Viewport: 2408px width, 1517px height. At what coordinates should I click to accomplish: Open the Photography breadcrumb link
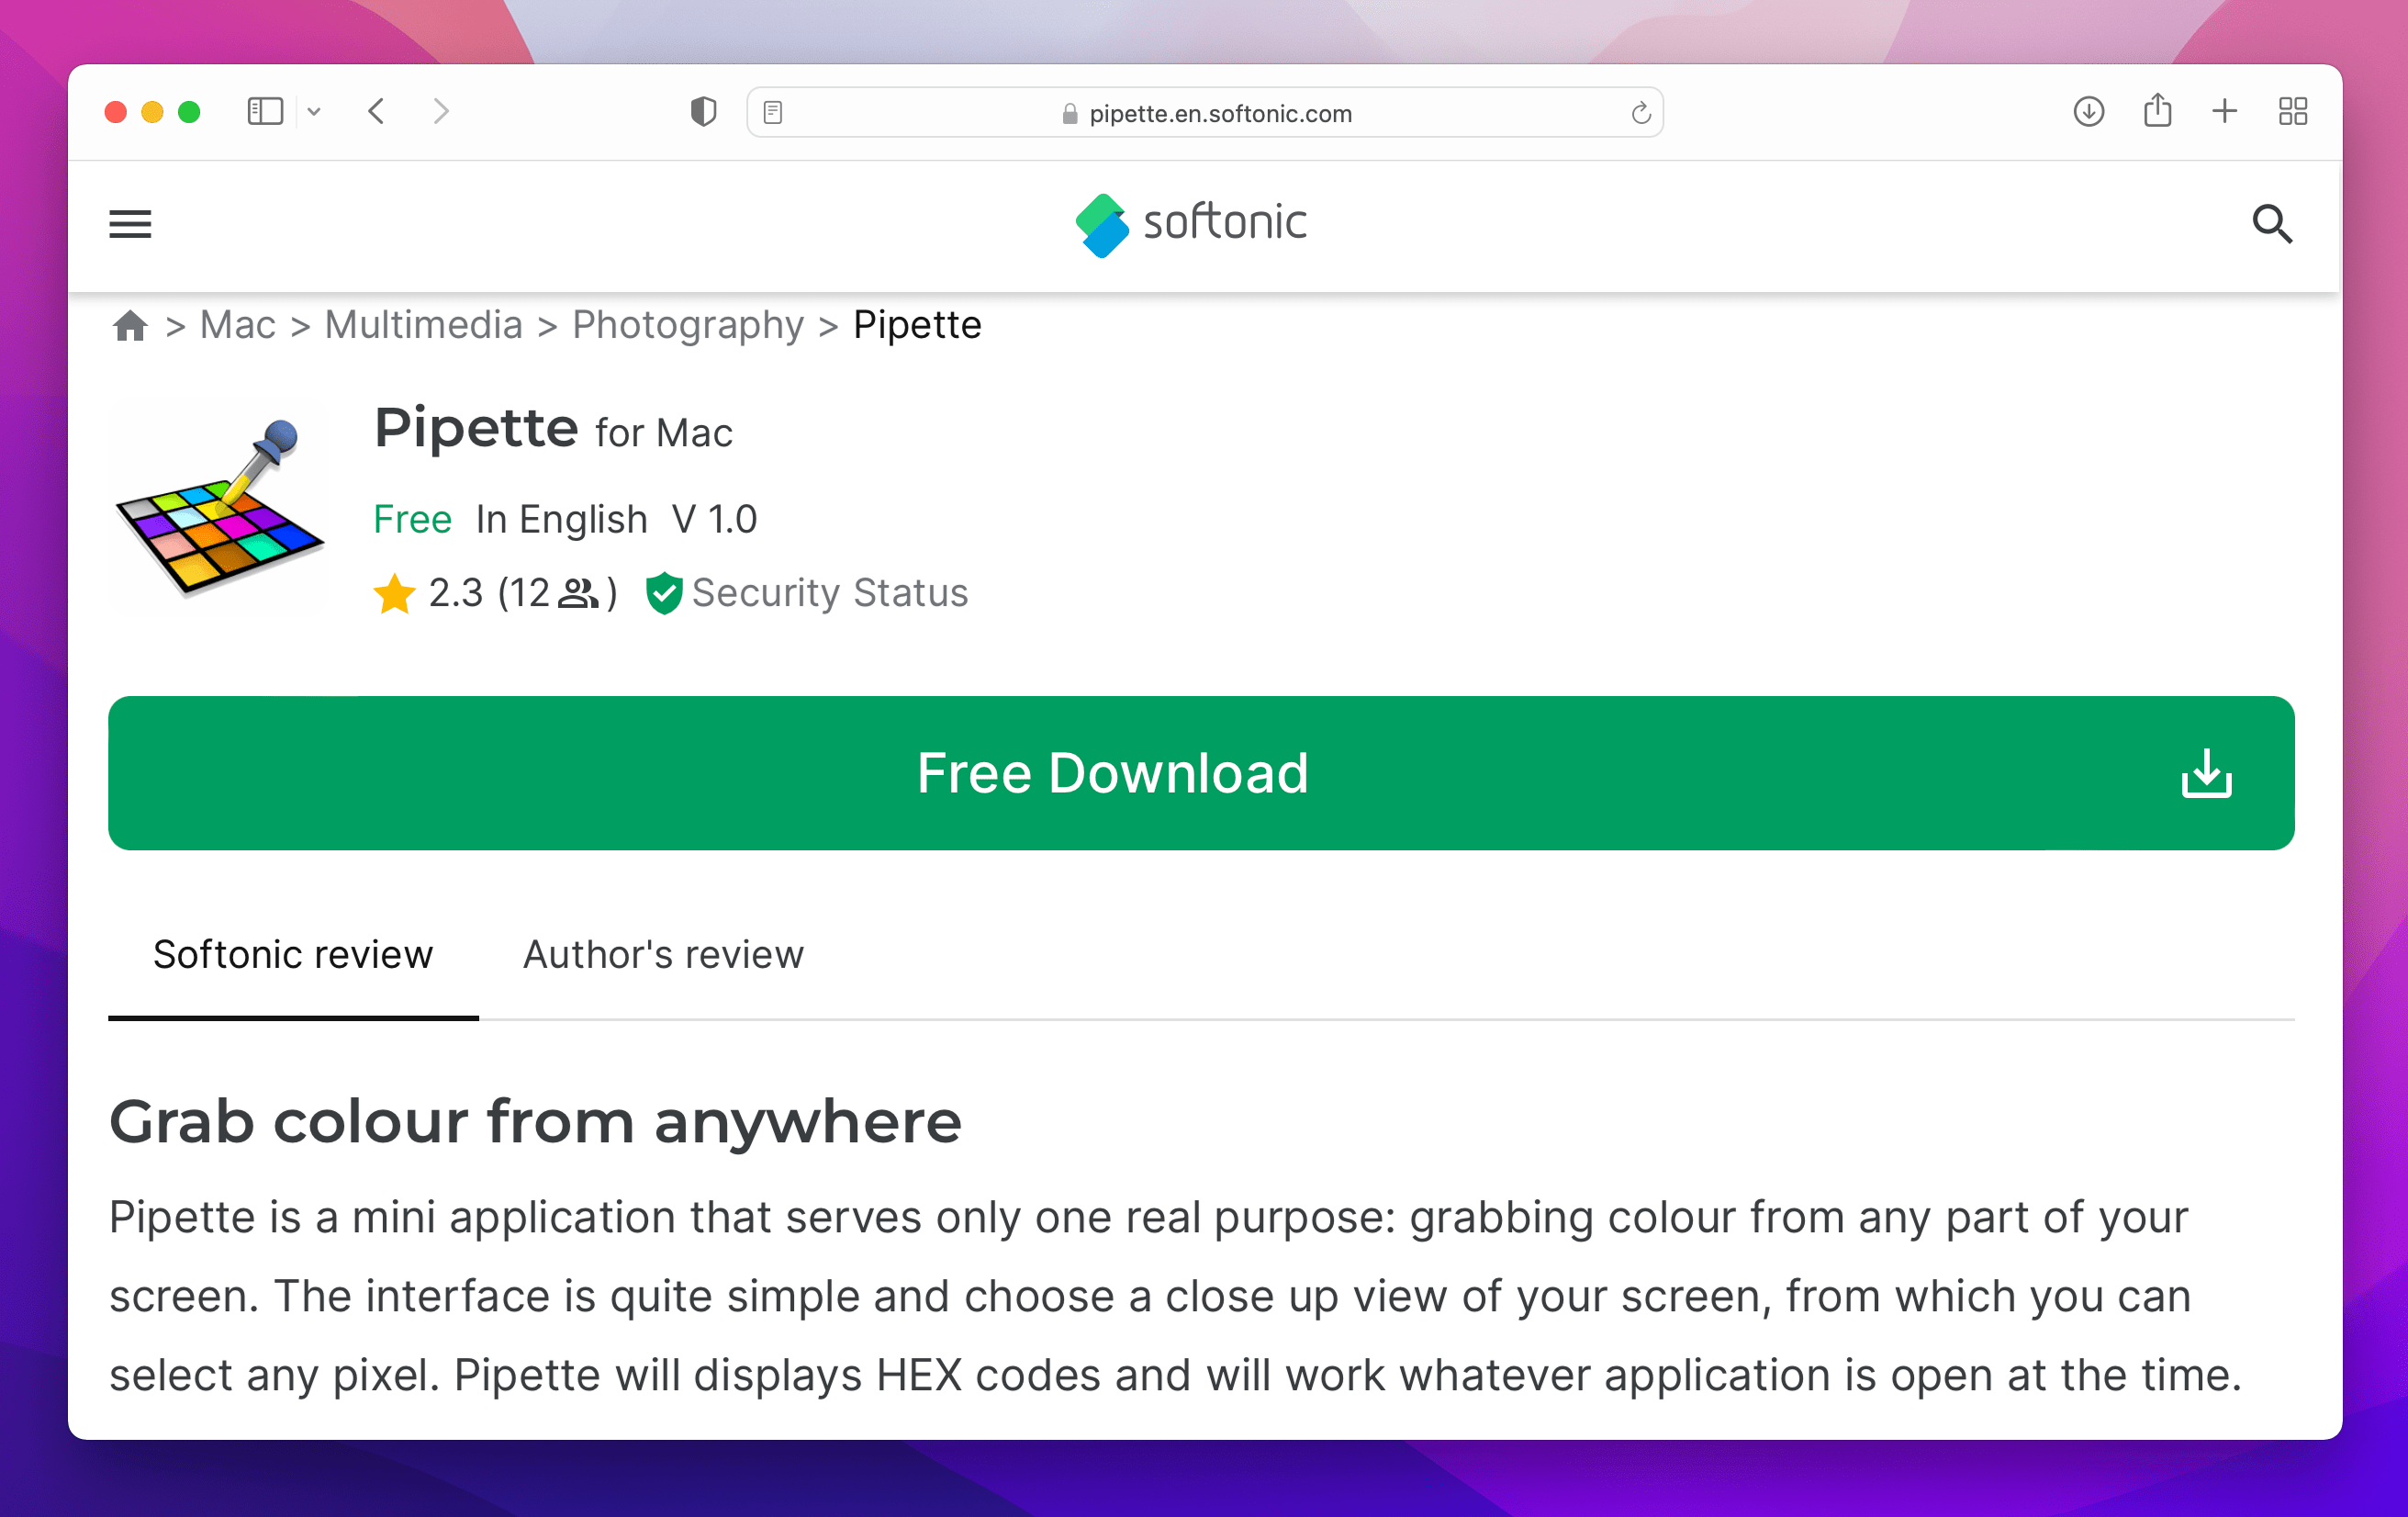[x=688, y=324]
